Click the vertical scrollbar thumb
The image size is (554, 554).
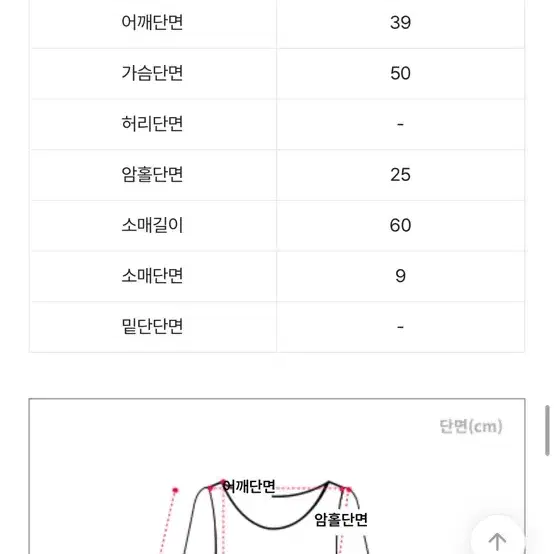[x=547, y=430]
